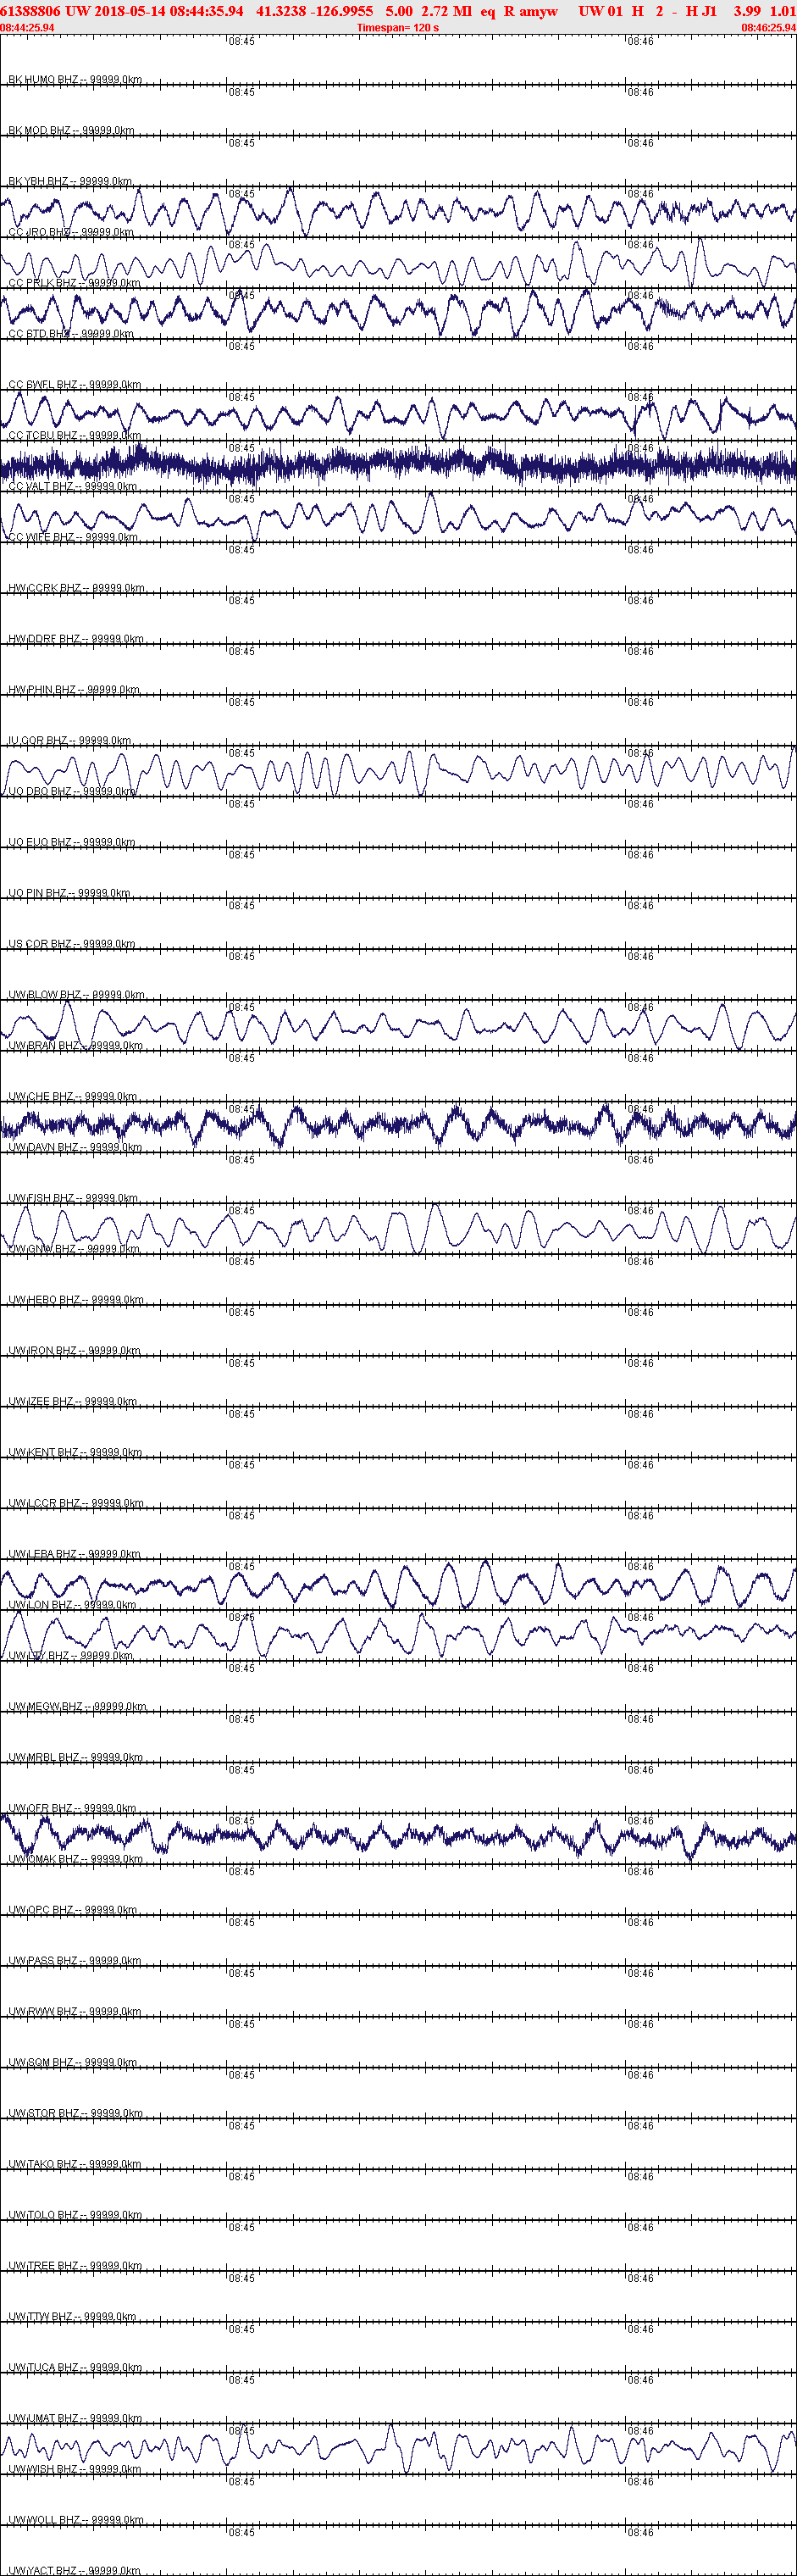Click the latitude value 41.3238

coord(283,11)
